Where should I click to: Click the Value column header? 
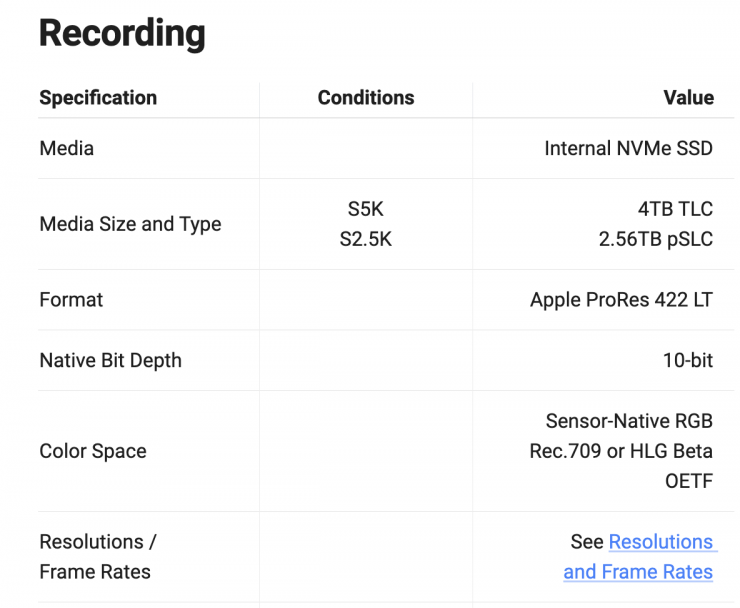pyautogui.click(x=688, y=98)
